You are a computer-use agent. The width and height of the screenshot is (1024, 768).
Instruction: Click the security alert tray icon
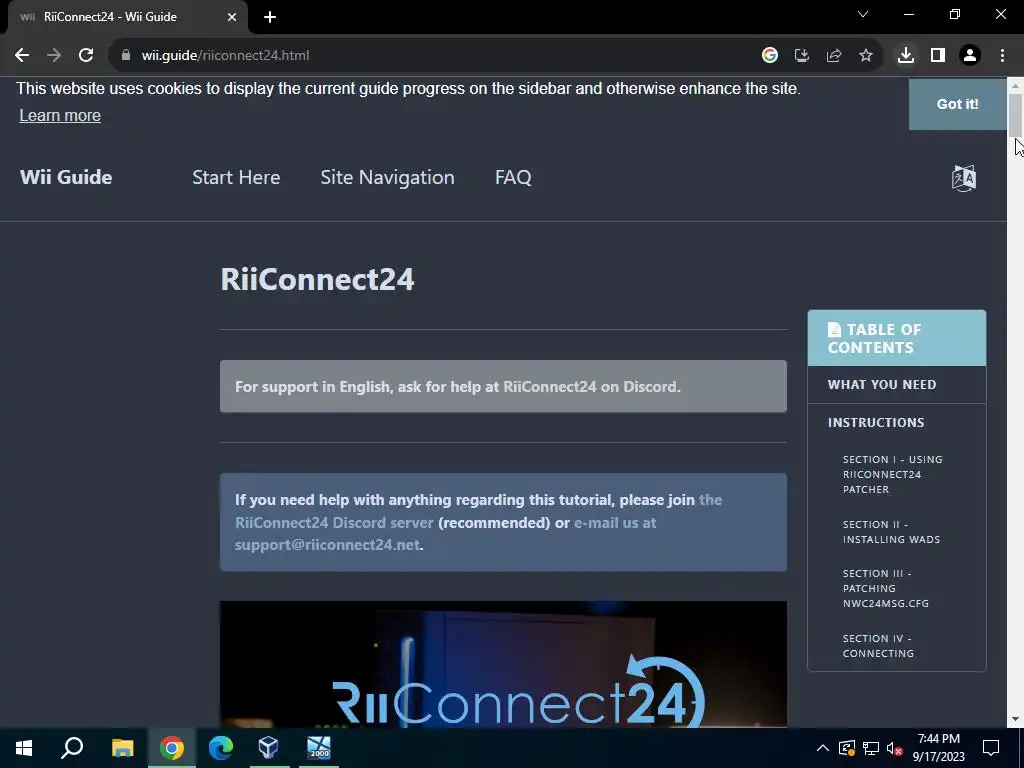tap(847, 748)
